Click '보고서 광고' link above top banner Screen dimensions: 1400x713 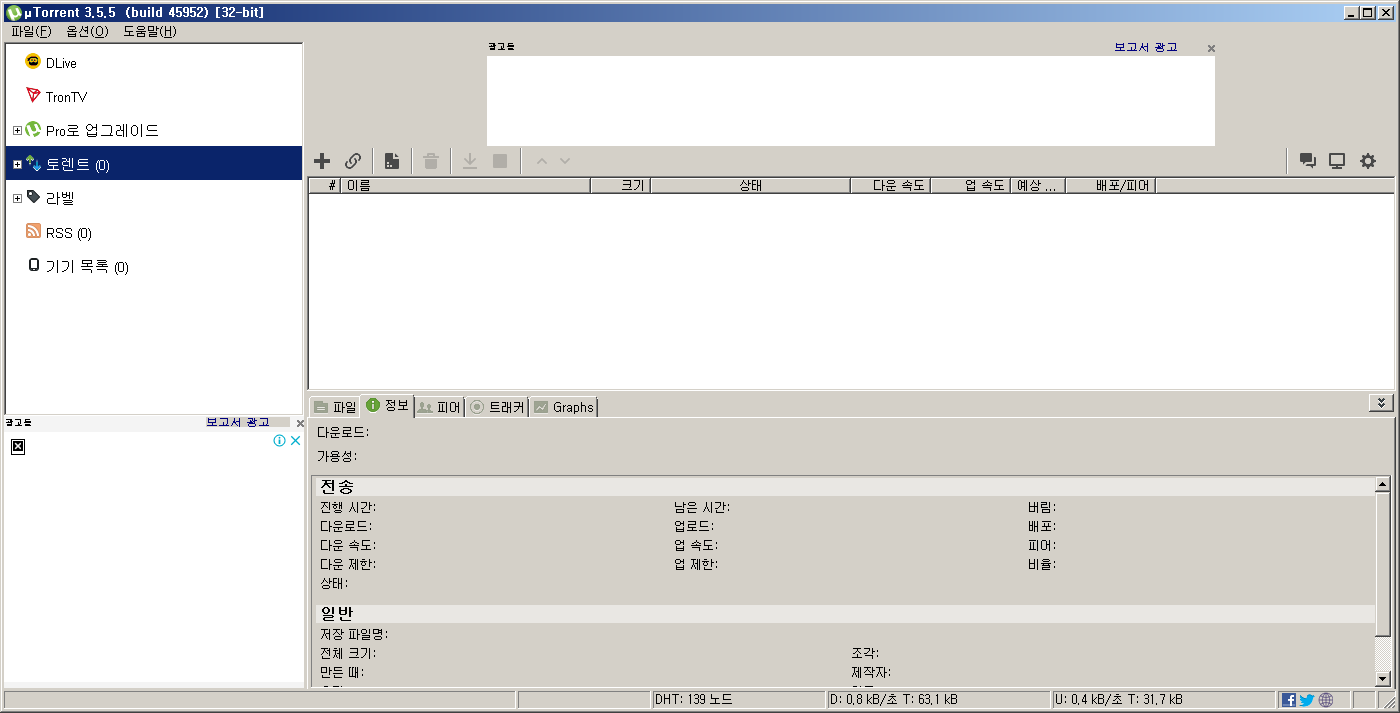[1146, 47]
